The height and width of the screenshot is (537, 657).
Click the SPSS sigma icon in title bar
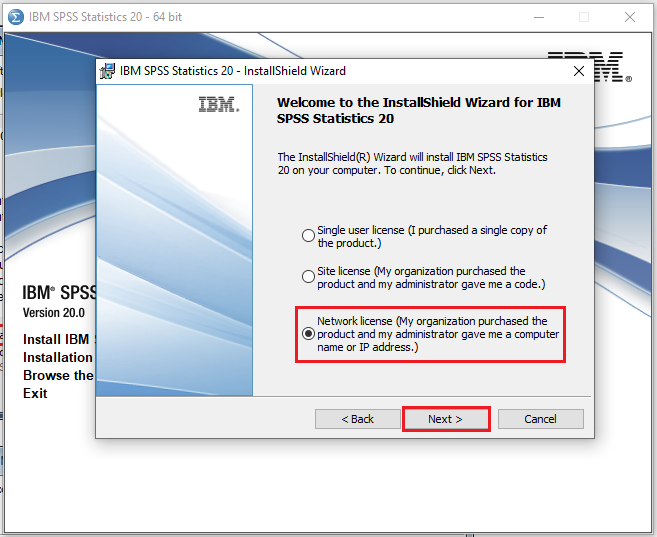pos(15,17)
